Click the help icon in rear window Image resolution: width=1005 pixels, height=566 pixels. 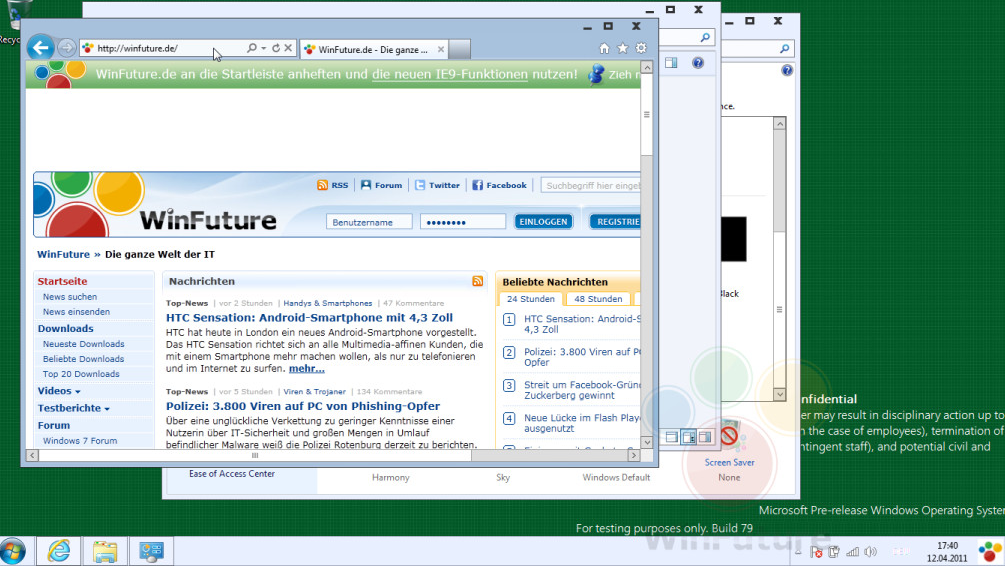[787, 71]
